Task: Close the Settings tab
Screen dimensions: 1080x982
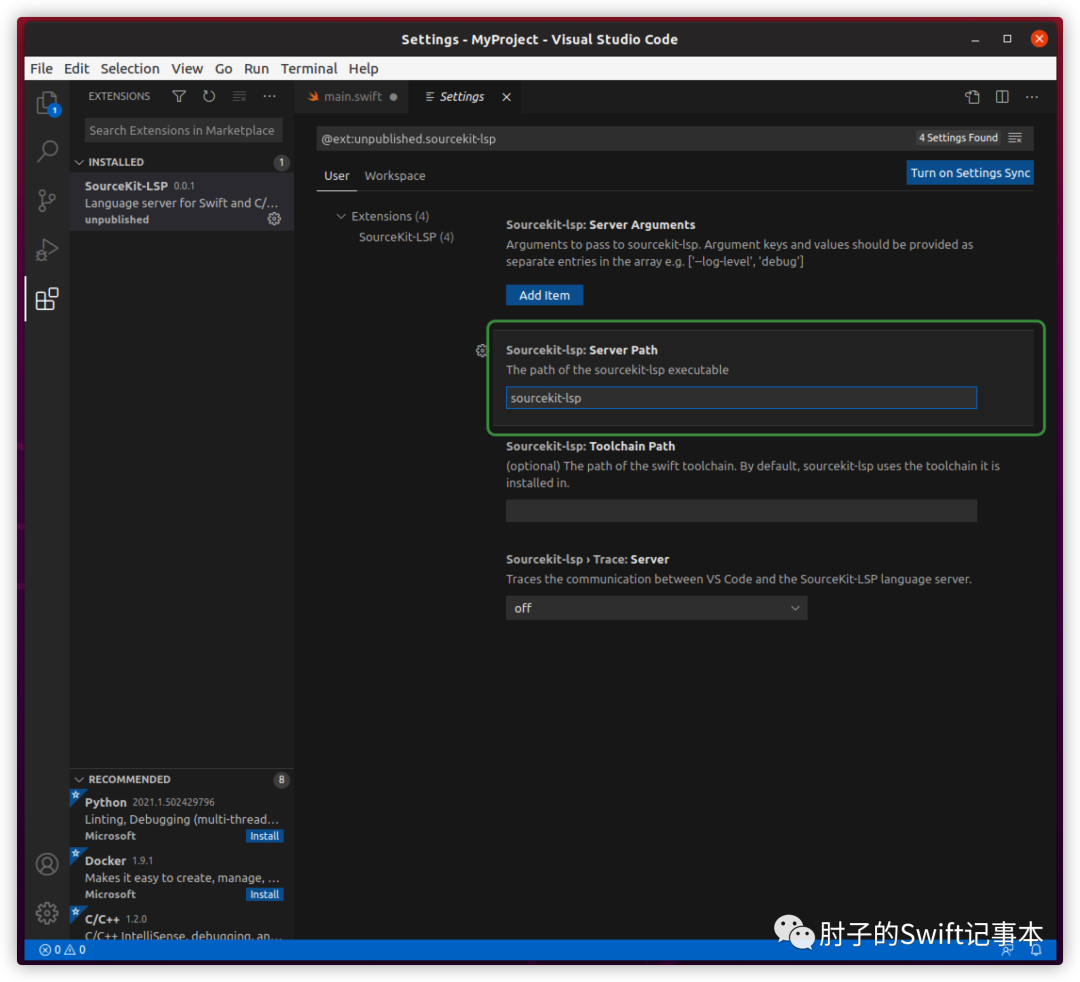Action: (506, 97)
